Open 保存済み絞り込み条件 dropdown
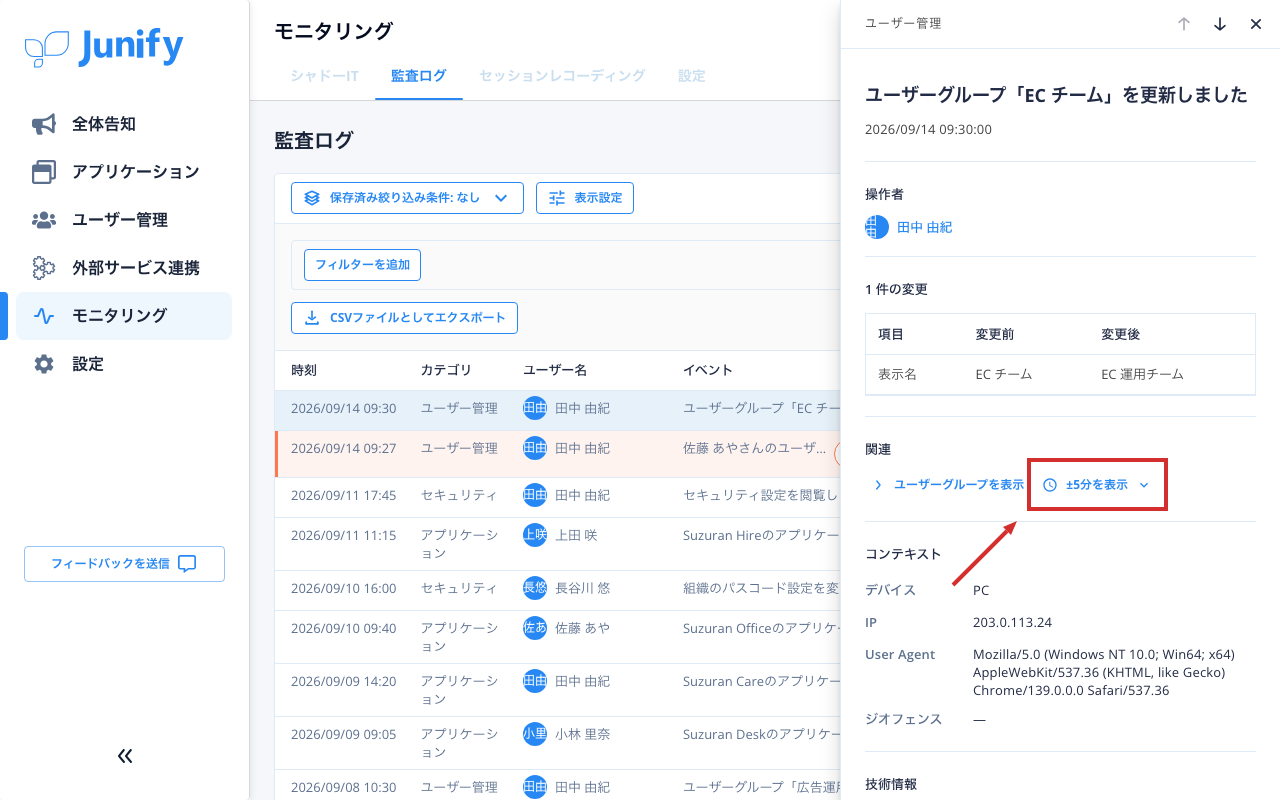This screenshot has height=800, width=1280. [x=407, y=198]
